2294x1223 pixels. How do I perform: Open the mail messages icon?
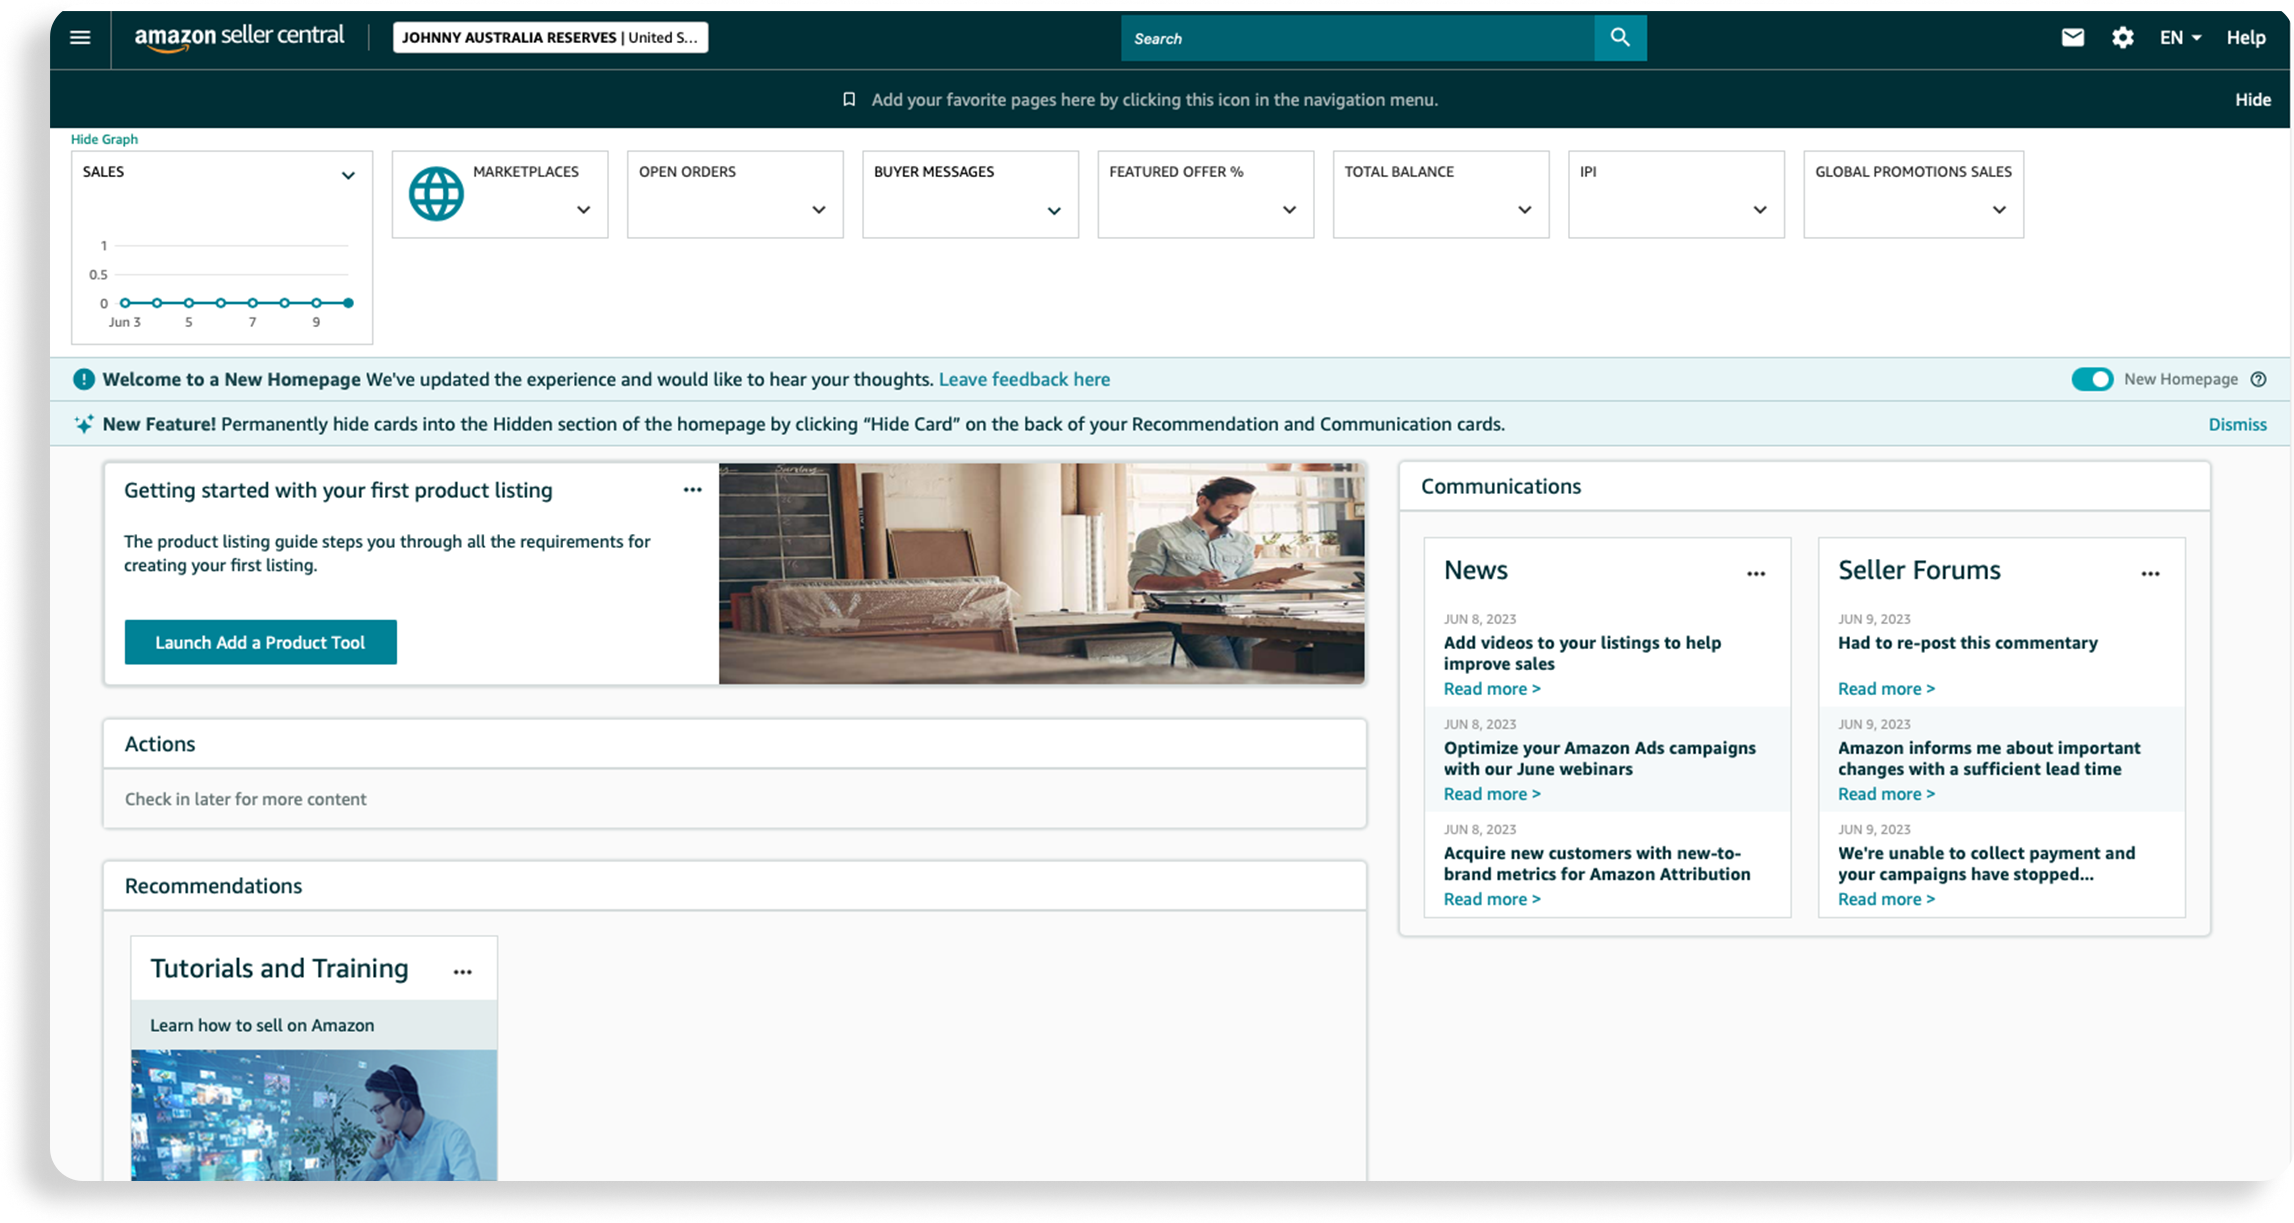[x=2073, y=38]
